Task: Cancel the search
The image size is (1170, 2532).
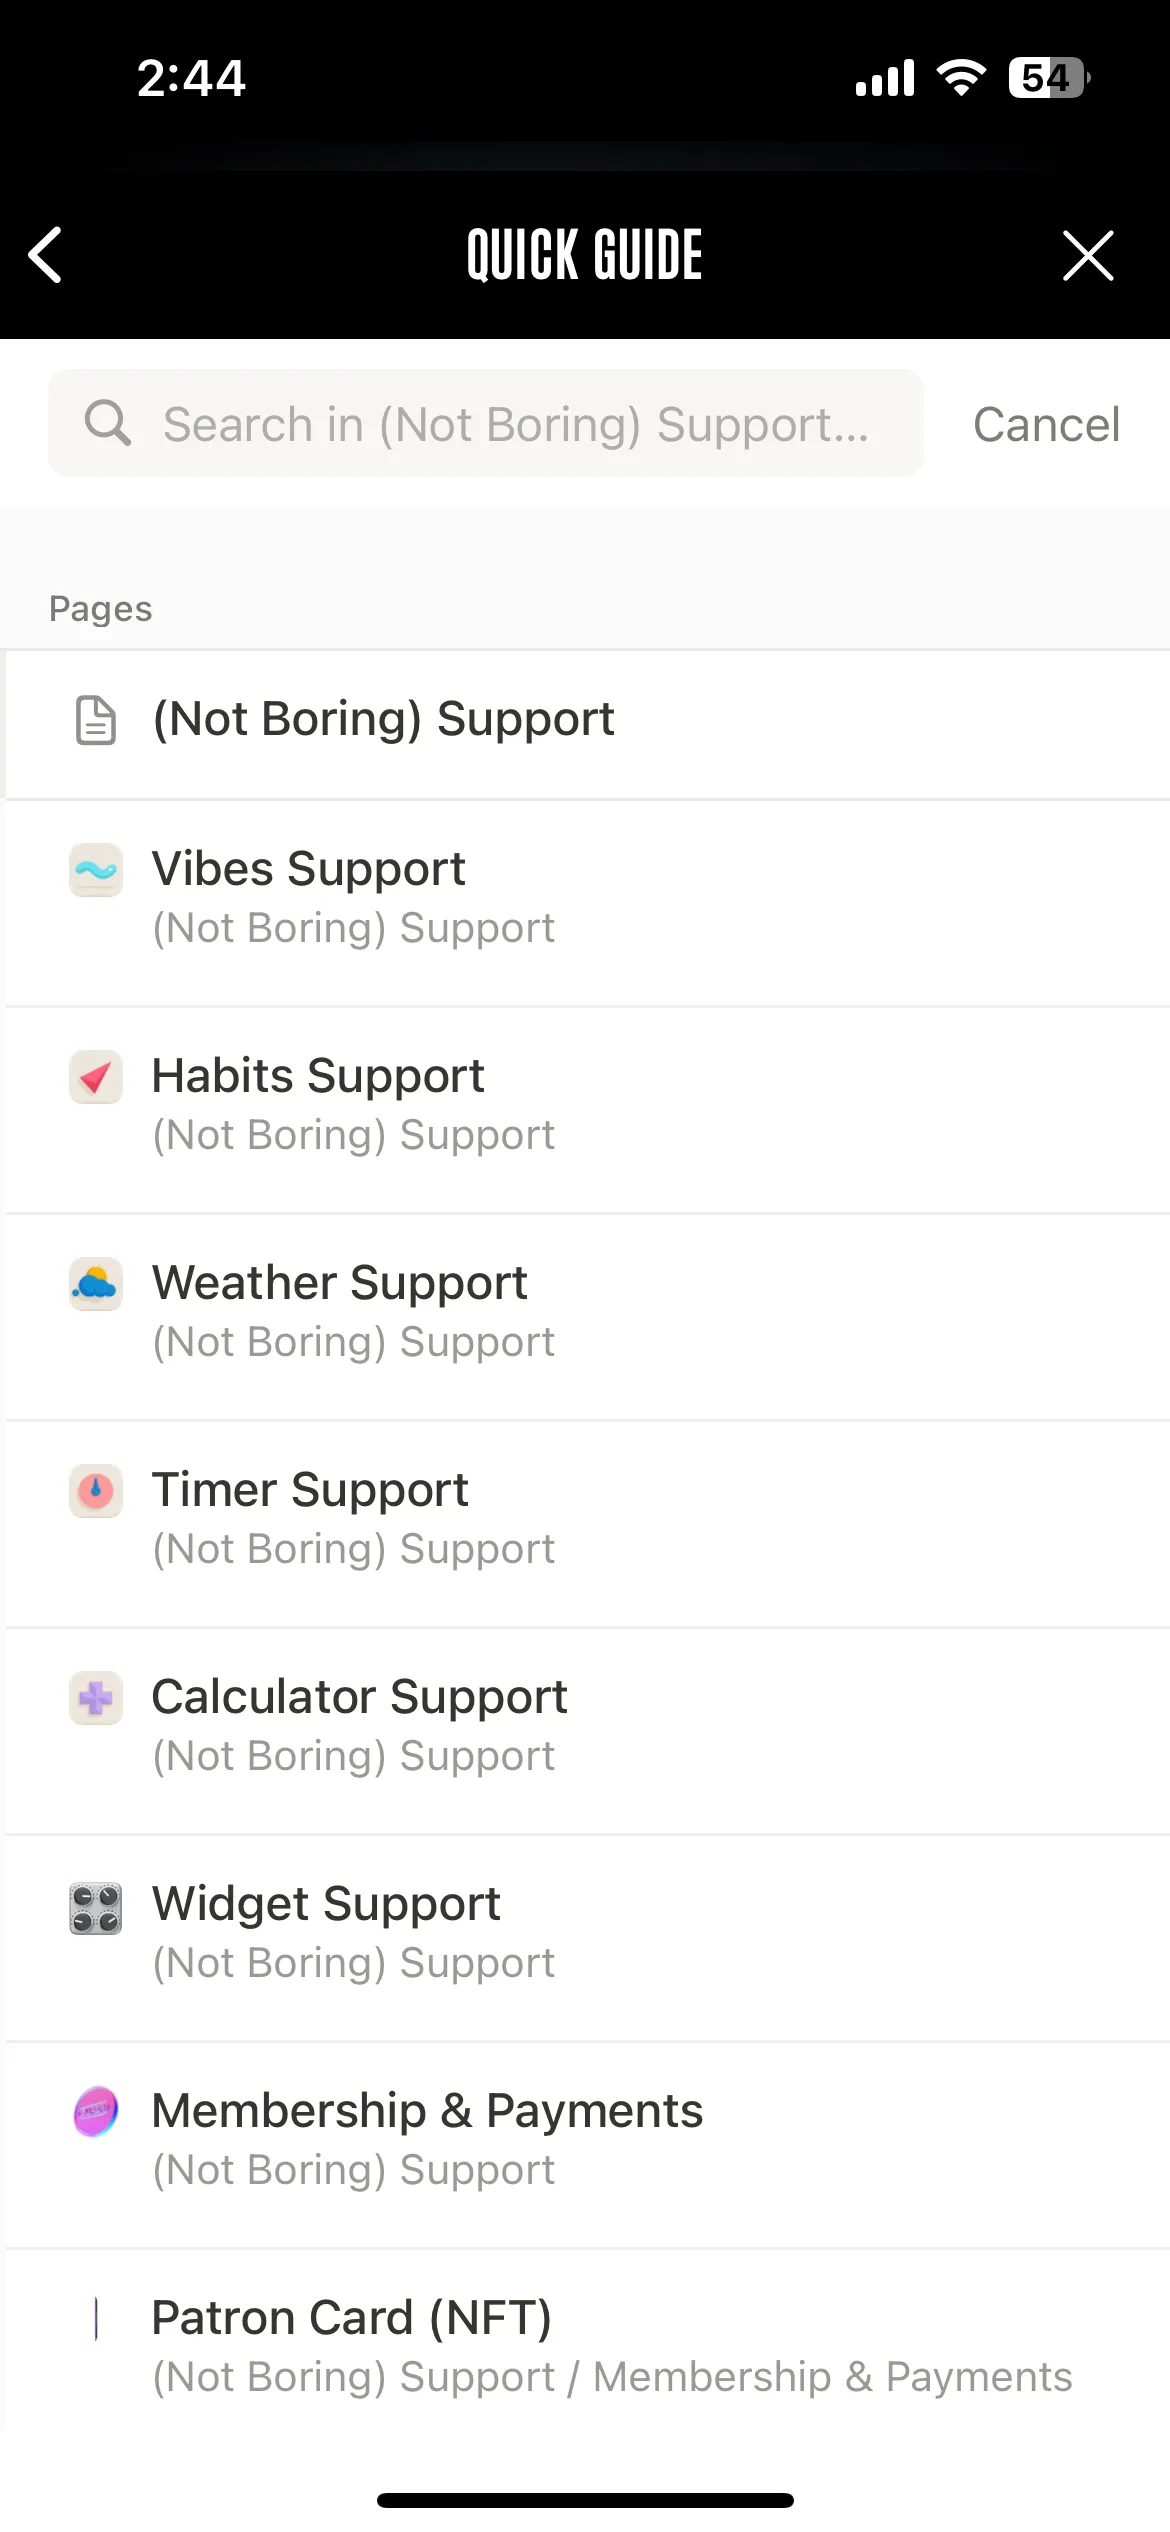Action: click(x=1046, y=424)
